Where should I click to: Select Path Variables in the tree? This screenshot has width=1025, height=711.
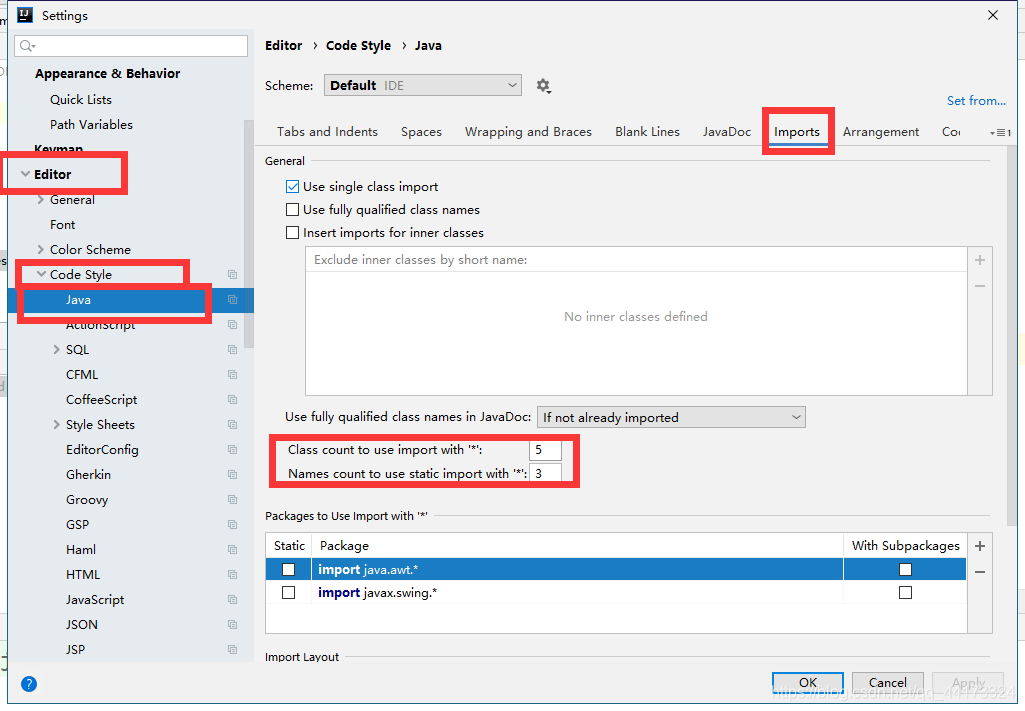tap(92, 125)
